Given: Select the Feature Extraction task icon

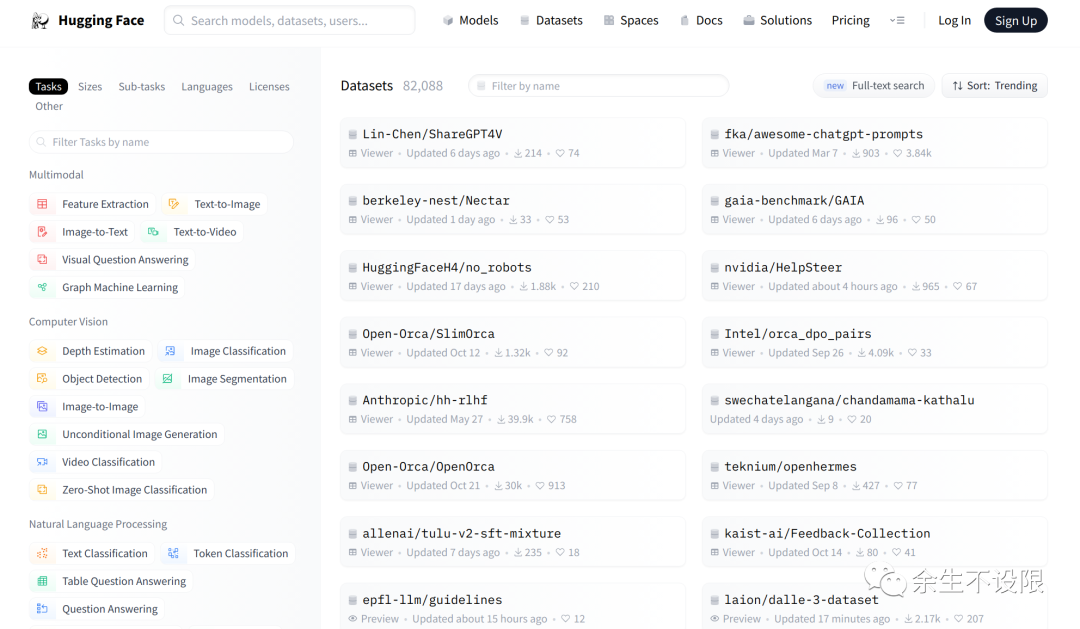Looking at the screenshot, I should pyautogui.click(x=42, y=204).
